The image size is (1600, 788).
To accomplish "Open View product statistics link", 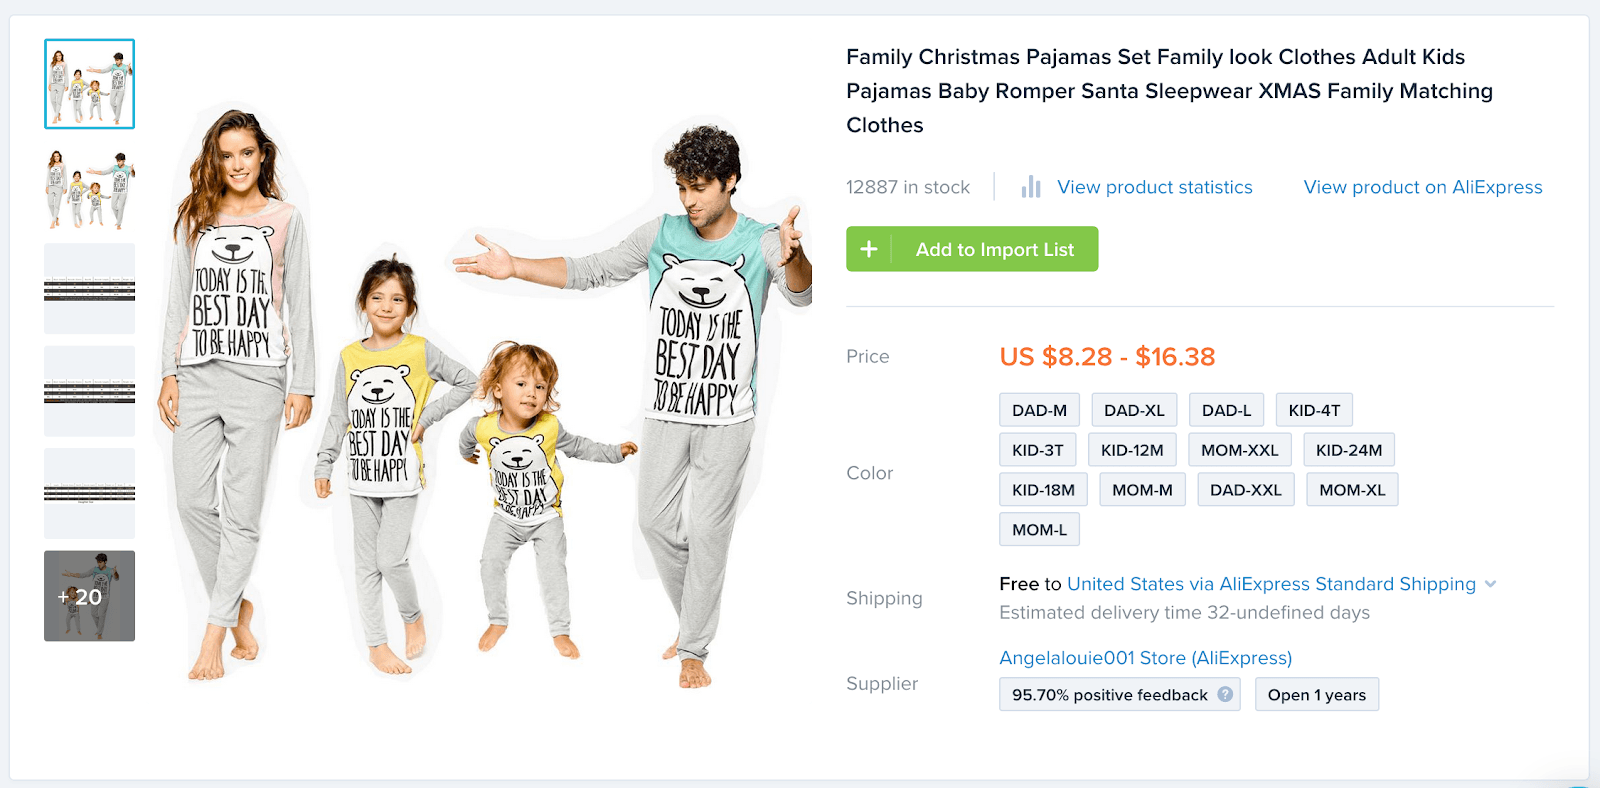I will point(1154,187).
